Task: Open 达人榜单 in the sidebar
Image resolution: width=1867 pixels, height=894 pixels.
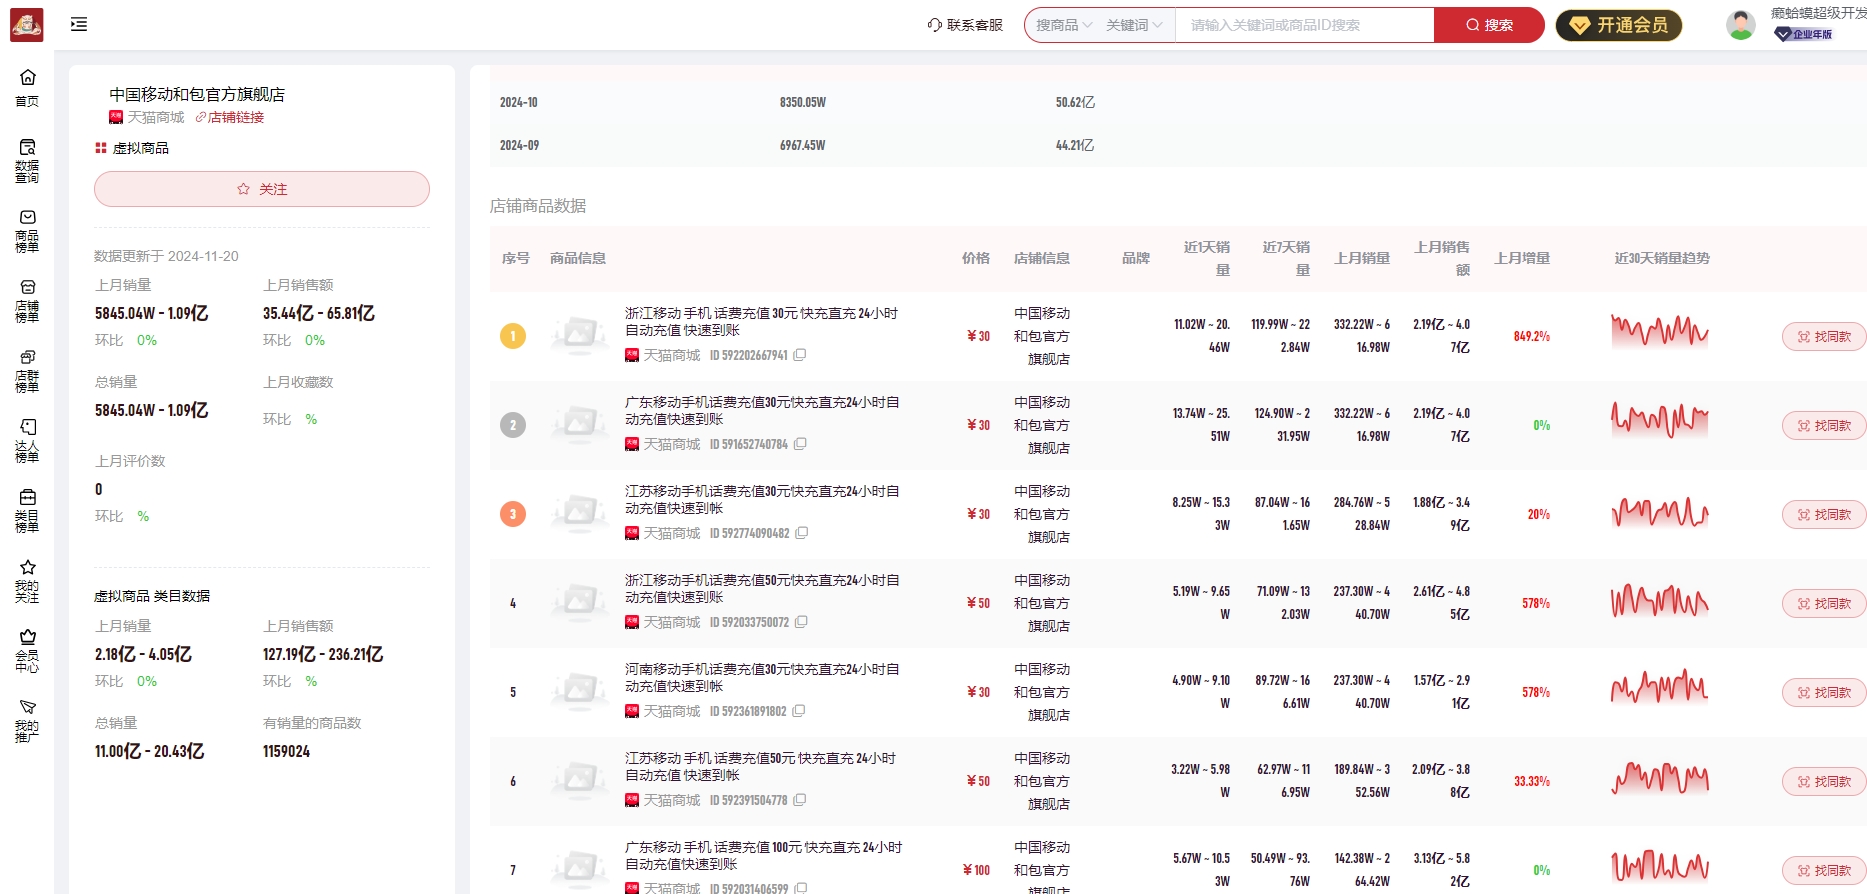Action: [27, 440]
